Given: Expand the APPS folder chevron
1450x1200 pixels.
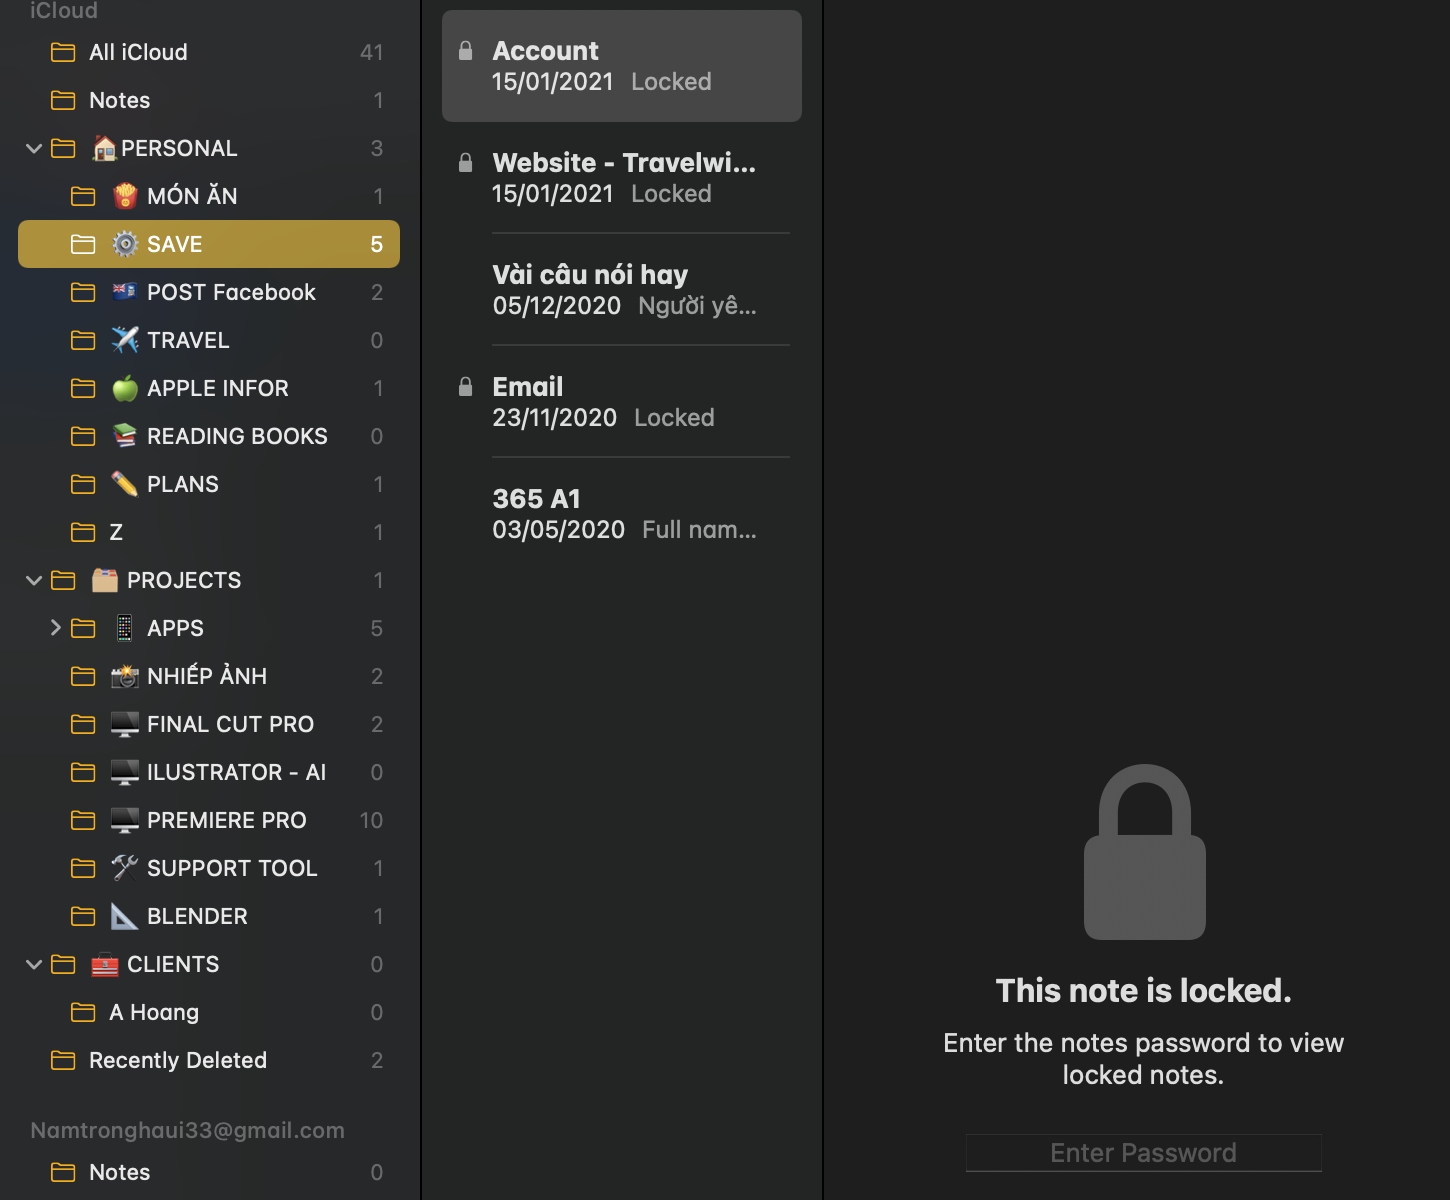Looking at the screenshot, I should (56, 628).
